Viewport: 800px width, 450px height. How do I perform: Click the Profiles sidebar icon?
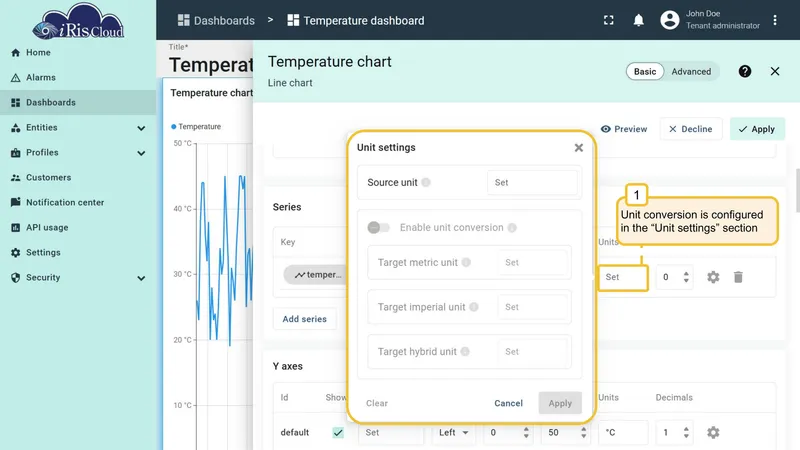(x=16, y=153)
